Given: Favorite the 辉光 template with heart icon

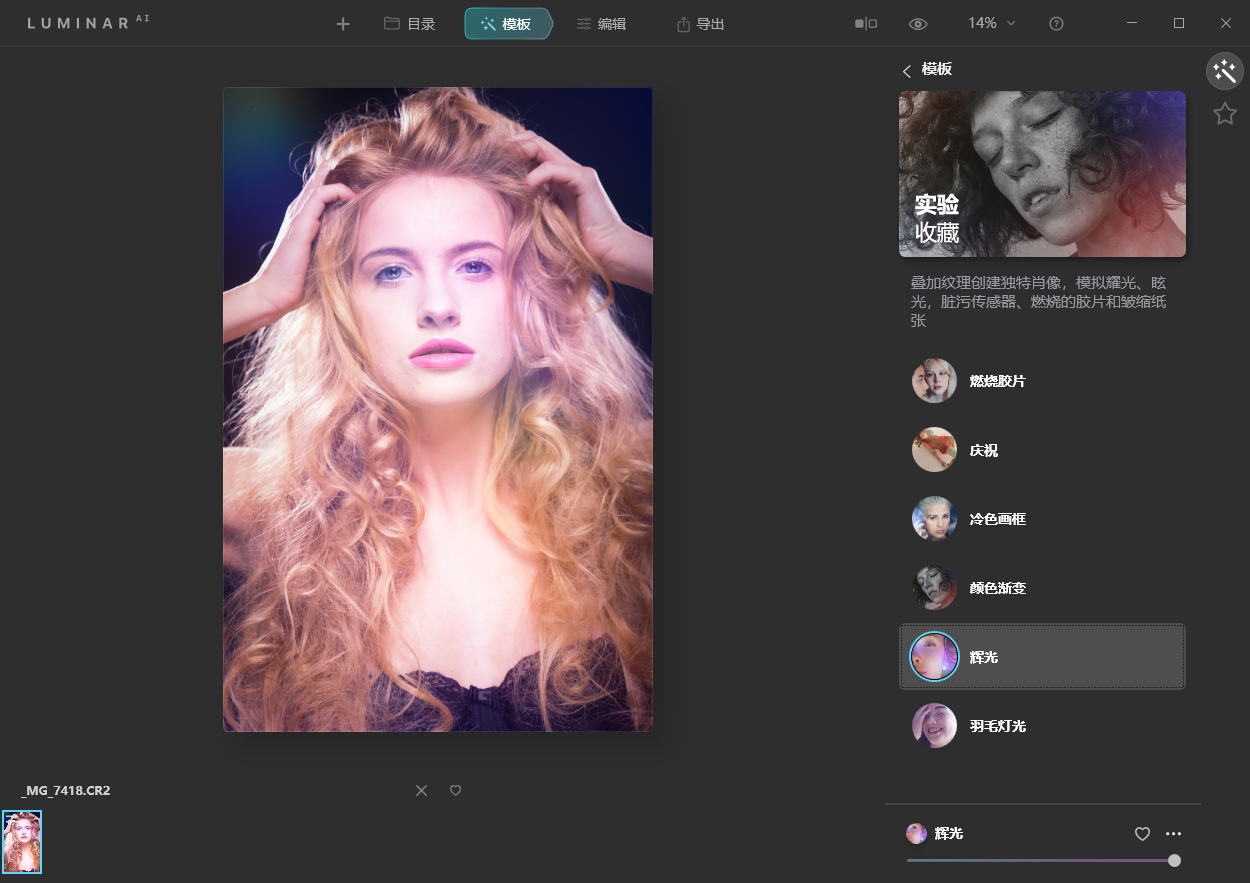Looking at the screenshot, I should [1142, 834].
